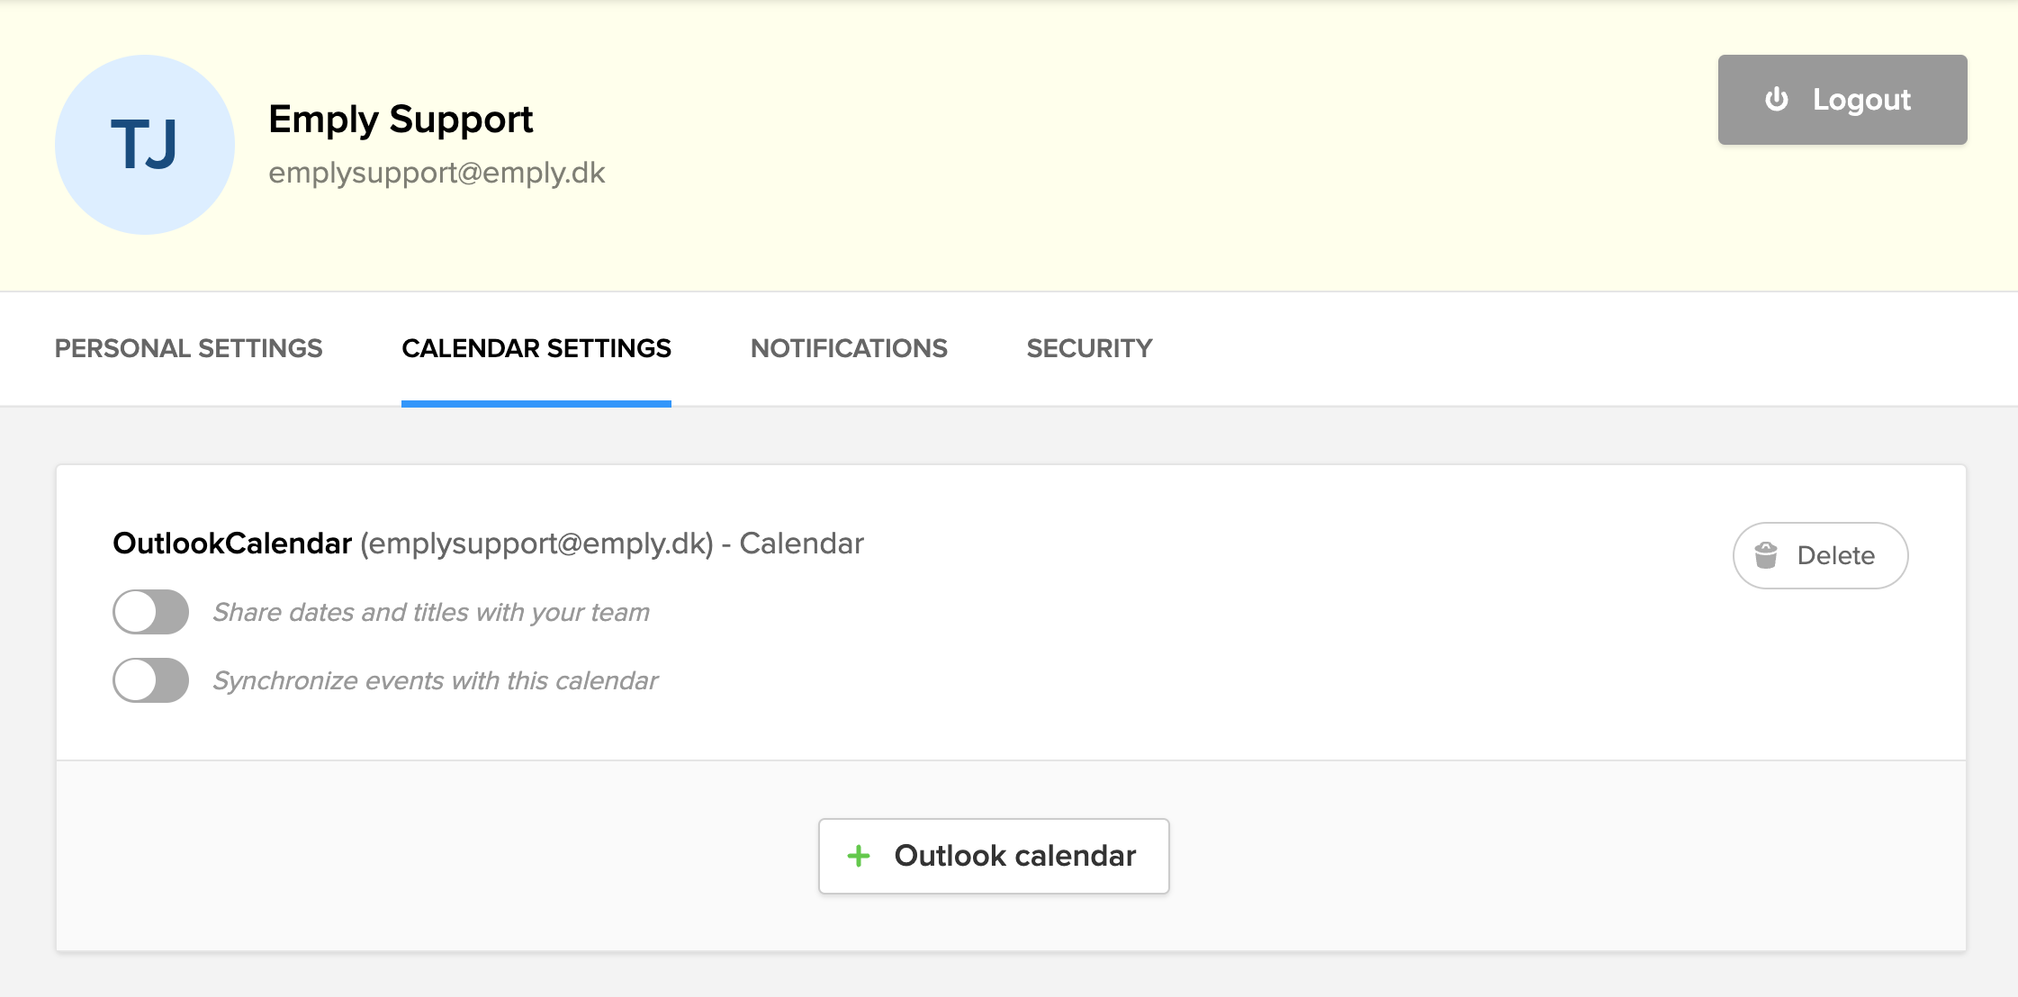This screenshot has height=997, width=2018.
Task: Click the '- Calendar' text after account email
Action: (792, 543)
